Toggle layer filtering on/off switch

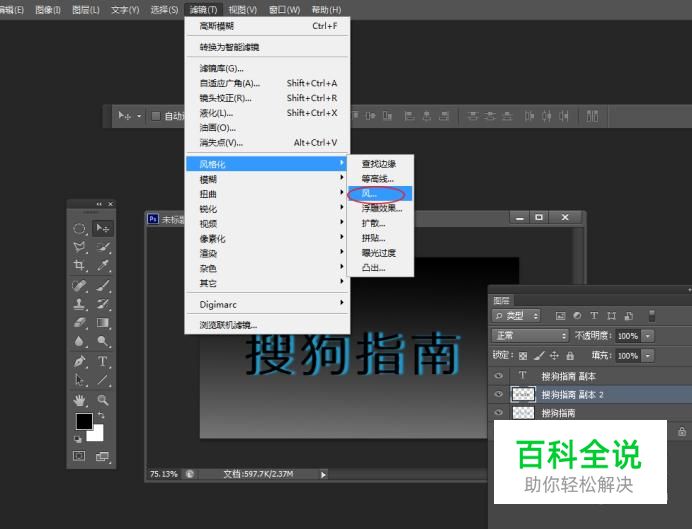[651, 316]
